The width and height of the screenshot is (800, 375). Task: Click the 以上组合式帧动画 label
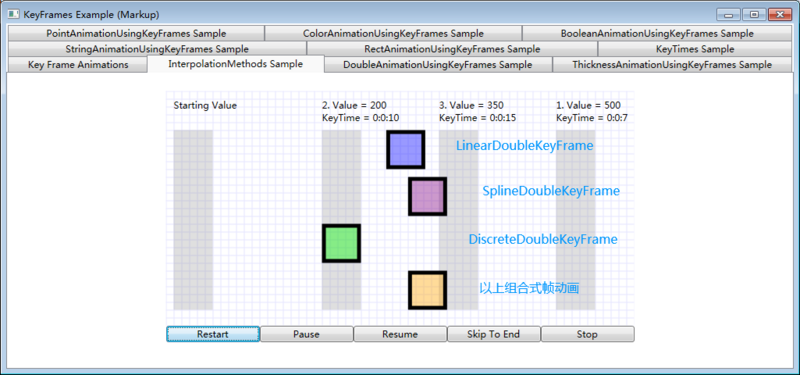(x=529, y=288)
